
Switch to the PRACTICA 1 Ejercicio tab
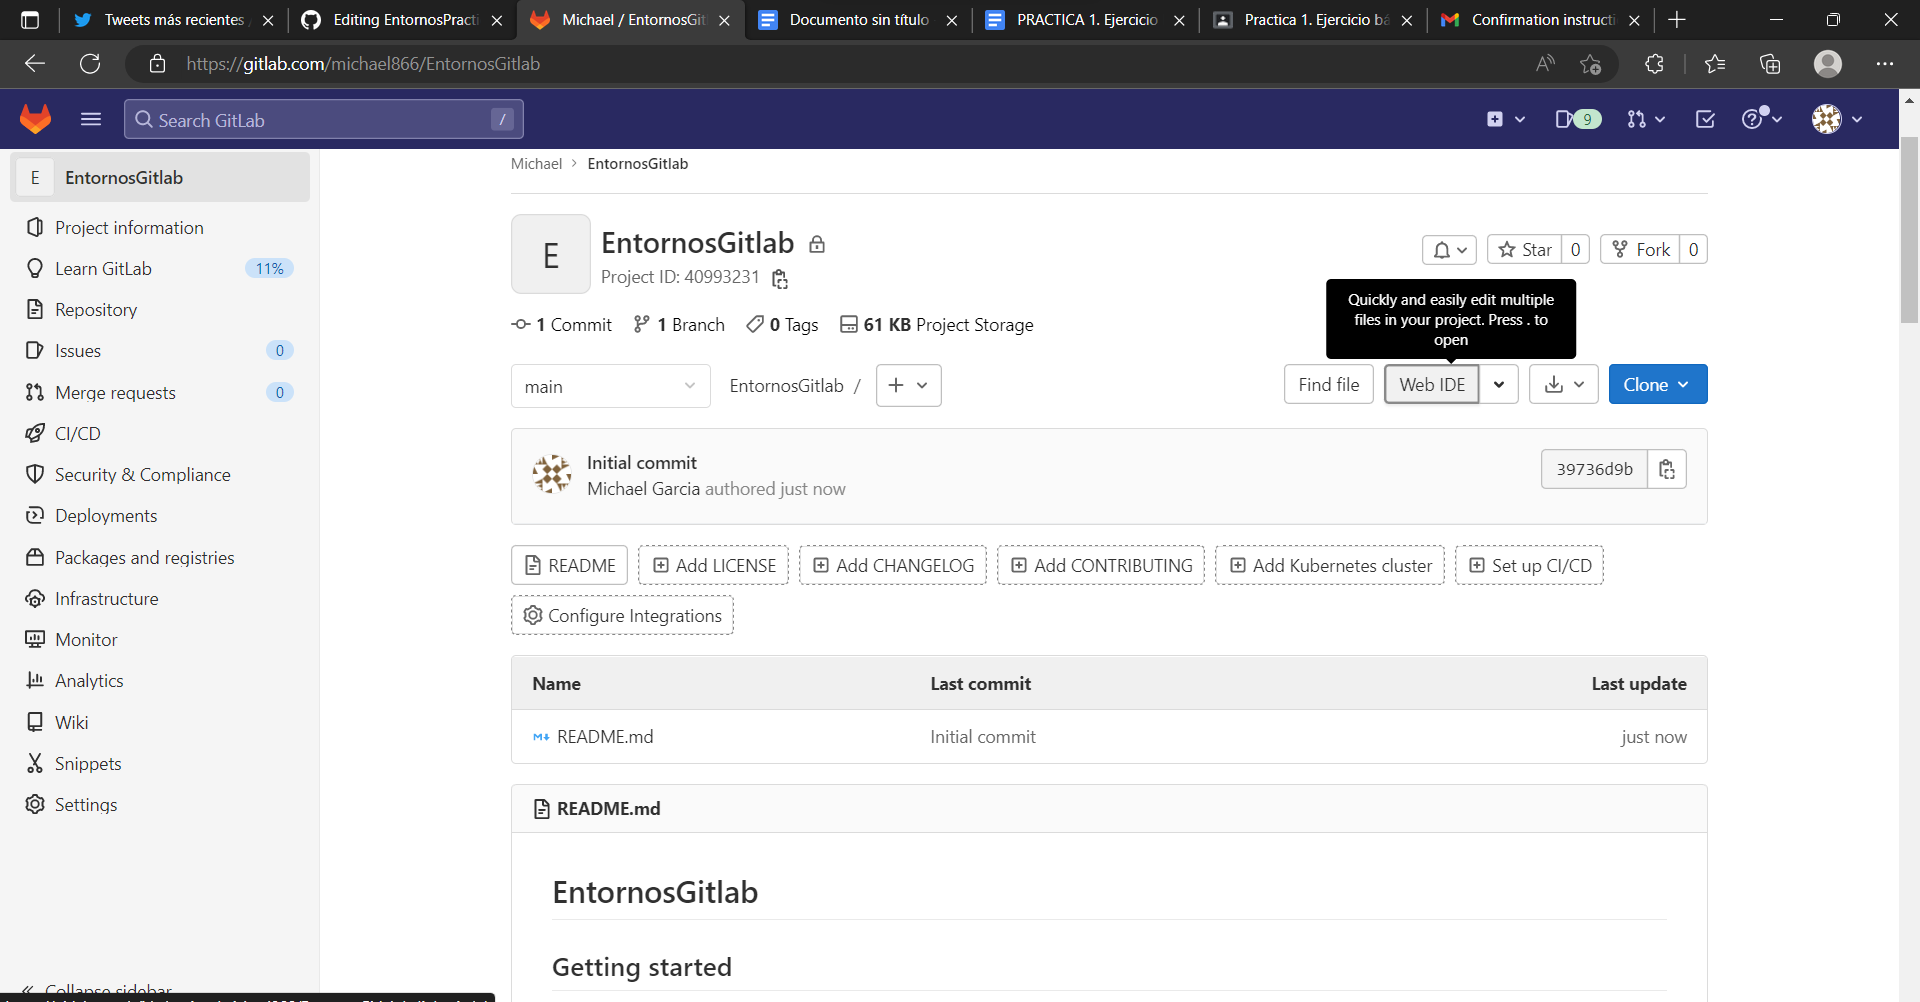(1080, 19)
